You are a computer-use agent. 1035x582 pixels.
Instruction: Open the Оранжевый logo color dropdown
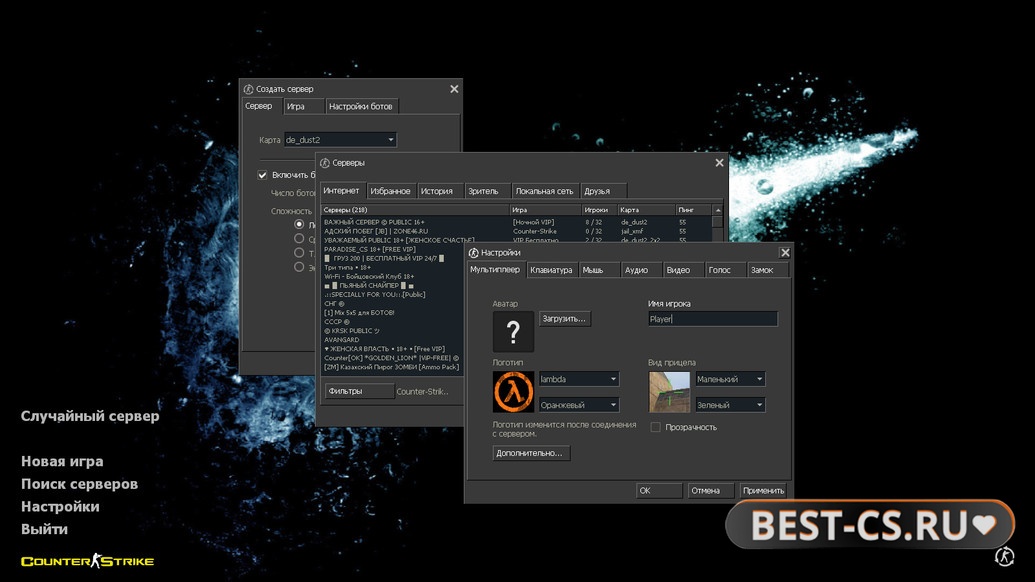579,404
